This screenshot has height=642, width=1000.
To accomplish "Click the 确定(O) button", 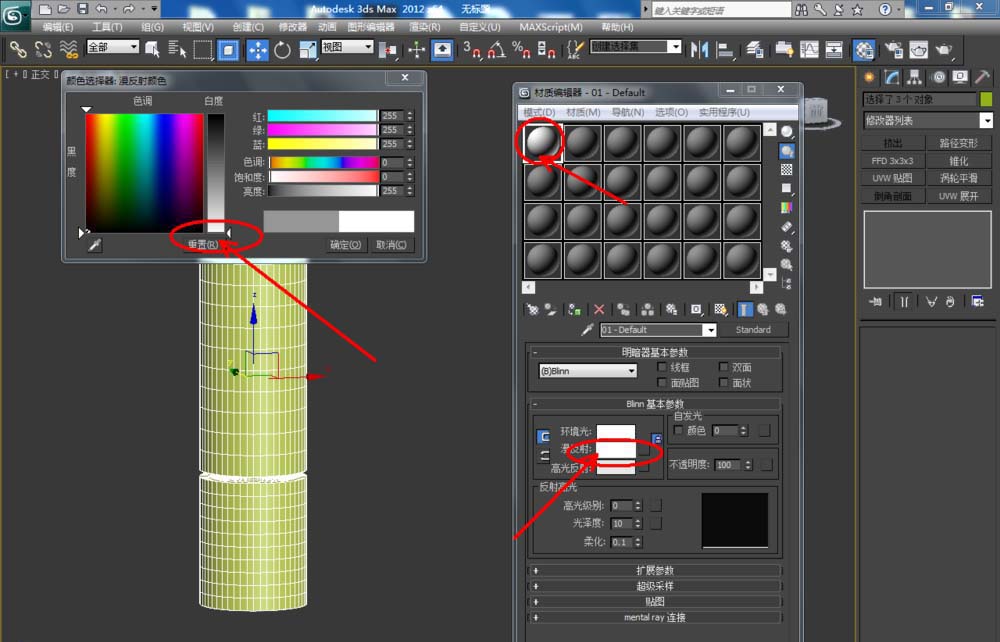I will (346, 245).
